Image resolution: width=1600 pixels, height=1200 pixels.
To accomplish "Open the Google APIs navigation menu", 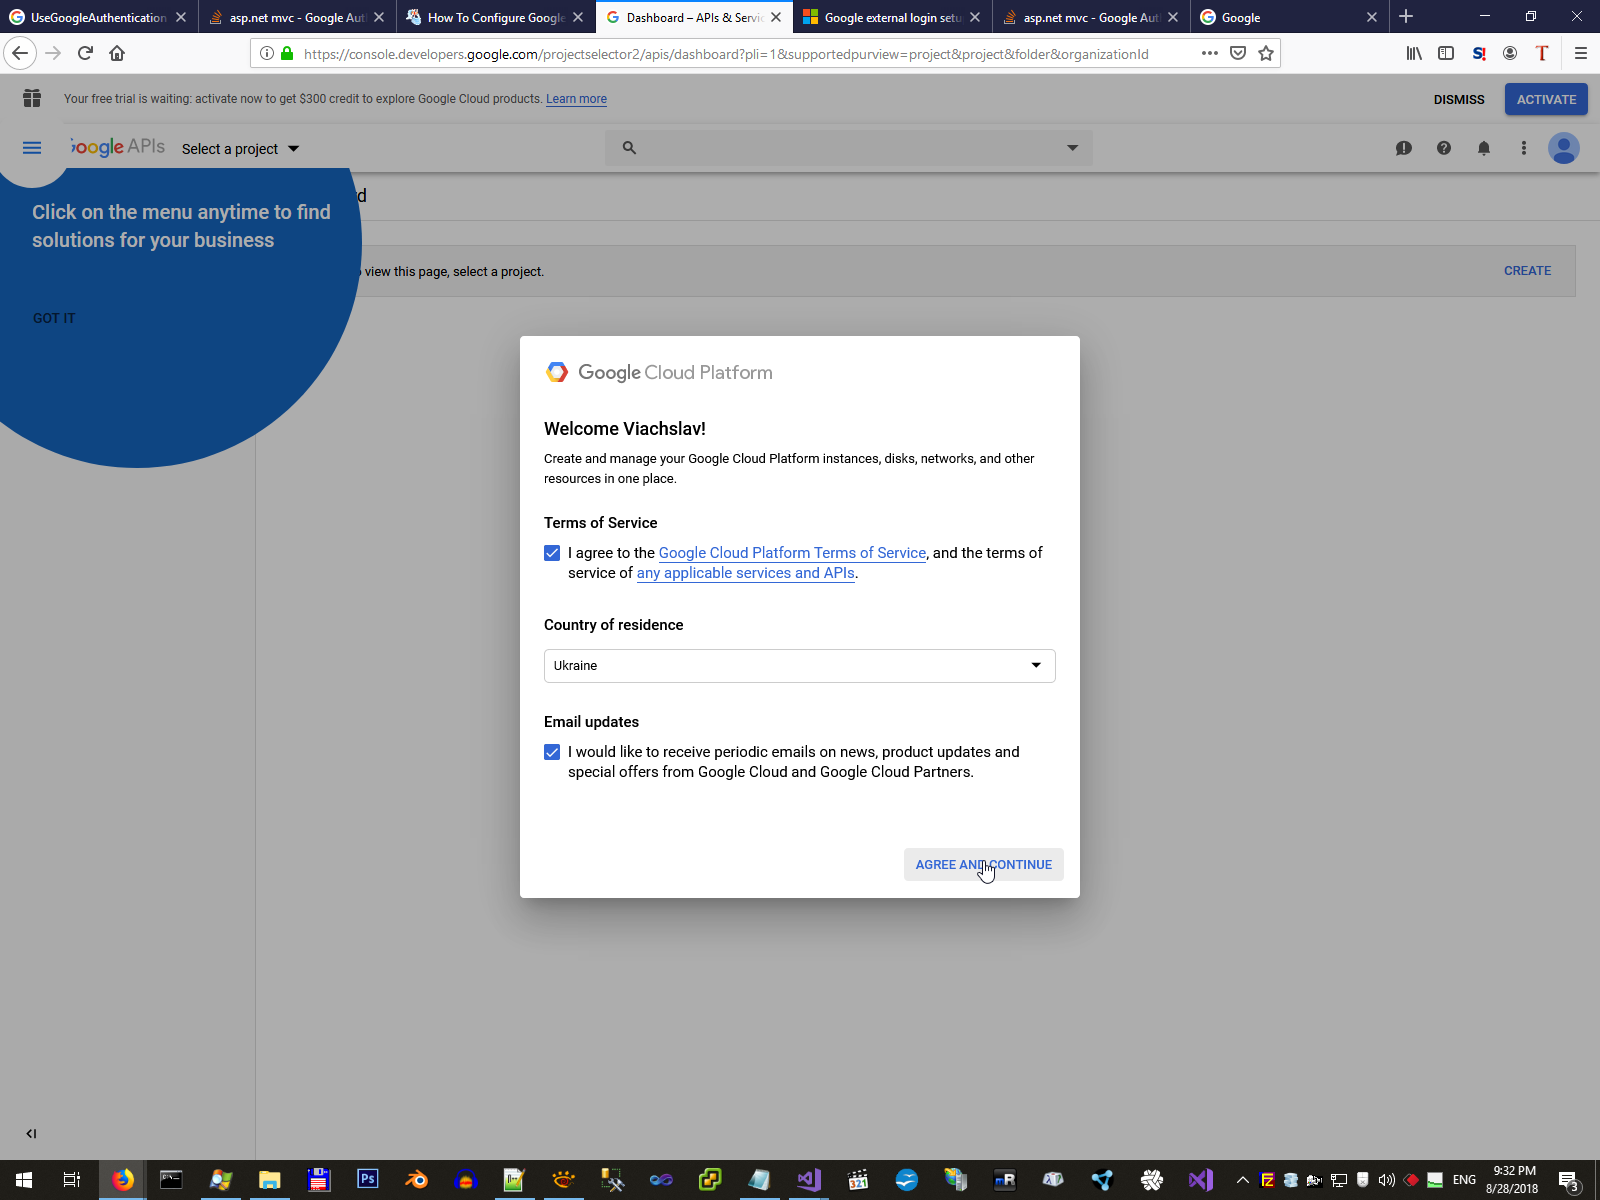I will click(x=32, y=148).
